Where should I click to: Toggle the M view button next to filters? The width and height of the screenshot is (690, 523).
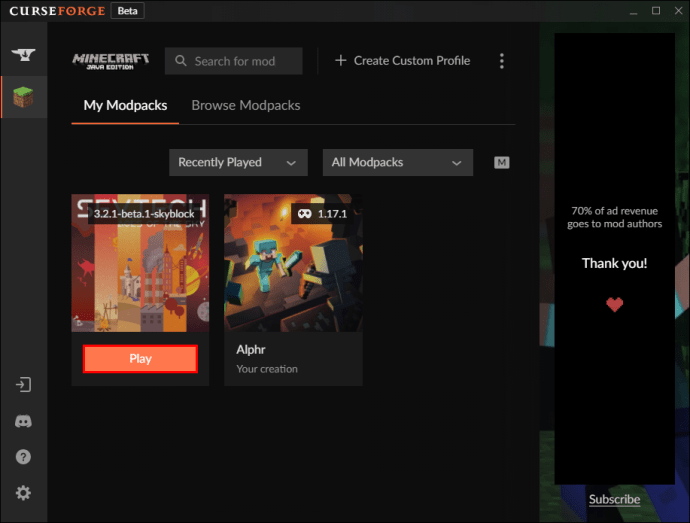501,163
